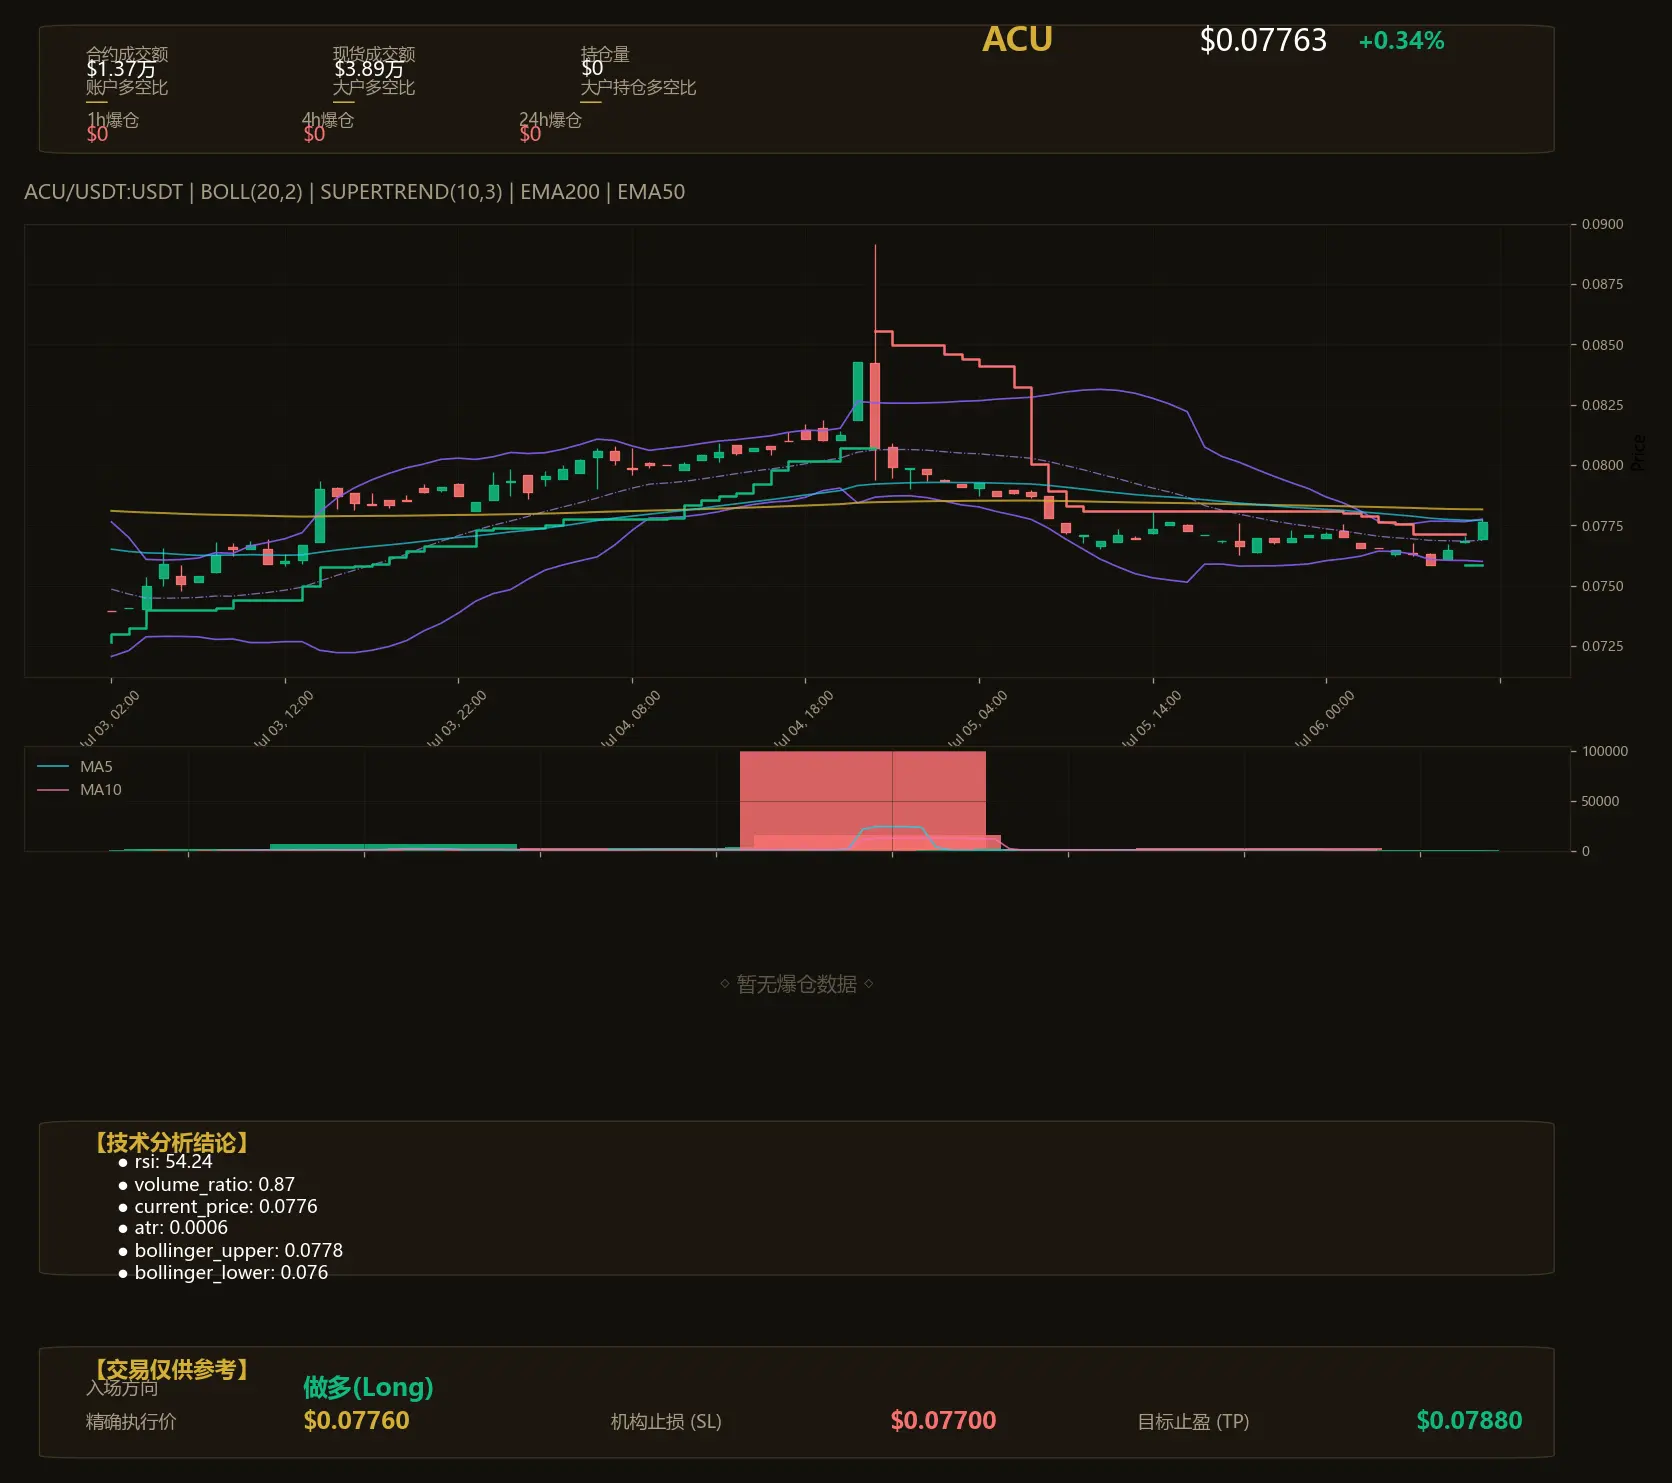Click the $0.07760 execution price
This screenshot has height=1483, width=1672.
click(x=356, y=1420)
